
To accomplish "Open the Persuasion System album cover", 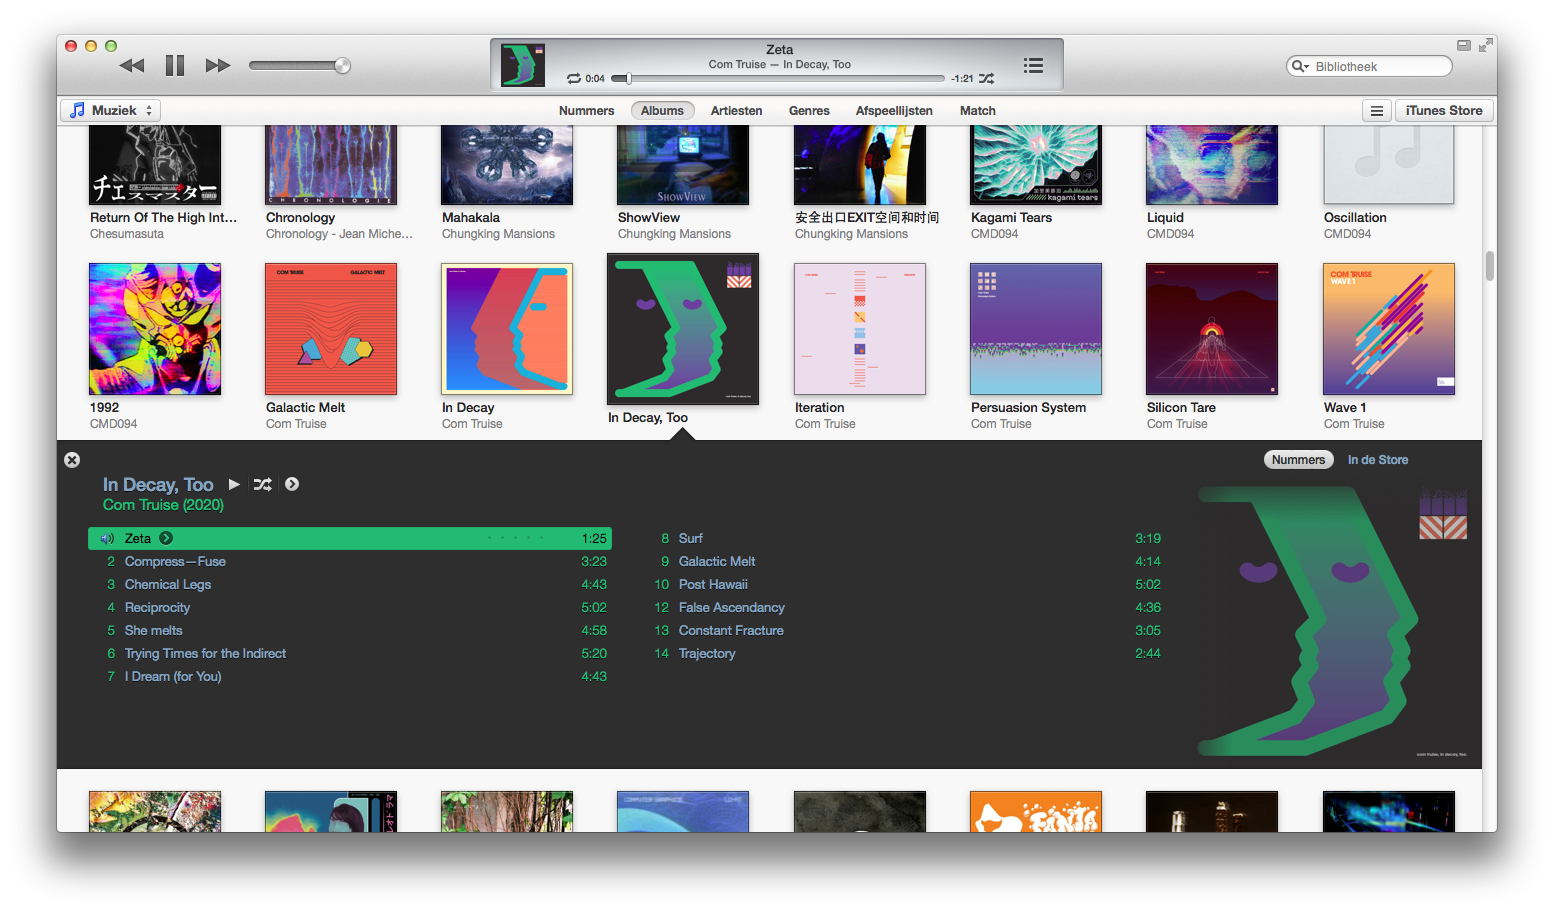I will [x=1036, y=329].
